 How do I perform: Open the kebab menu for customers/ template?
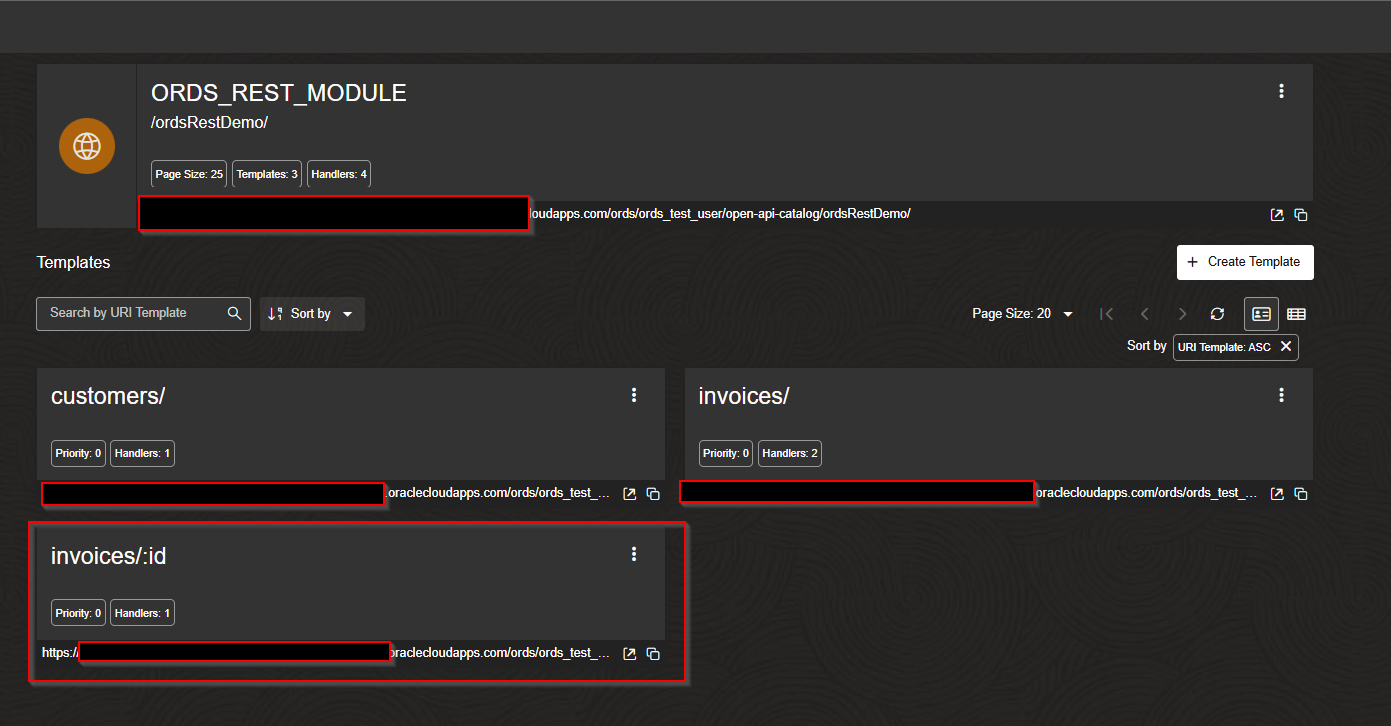(634, 395)
